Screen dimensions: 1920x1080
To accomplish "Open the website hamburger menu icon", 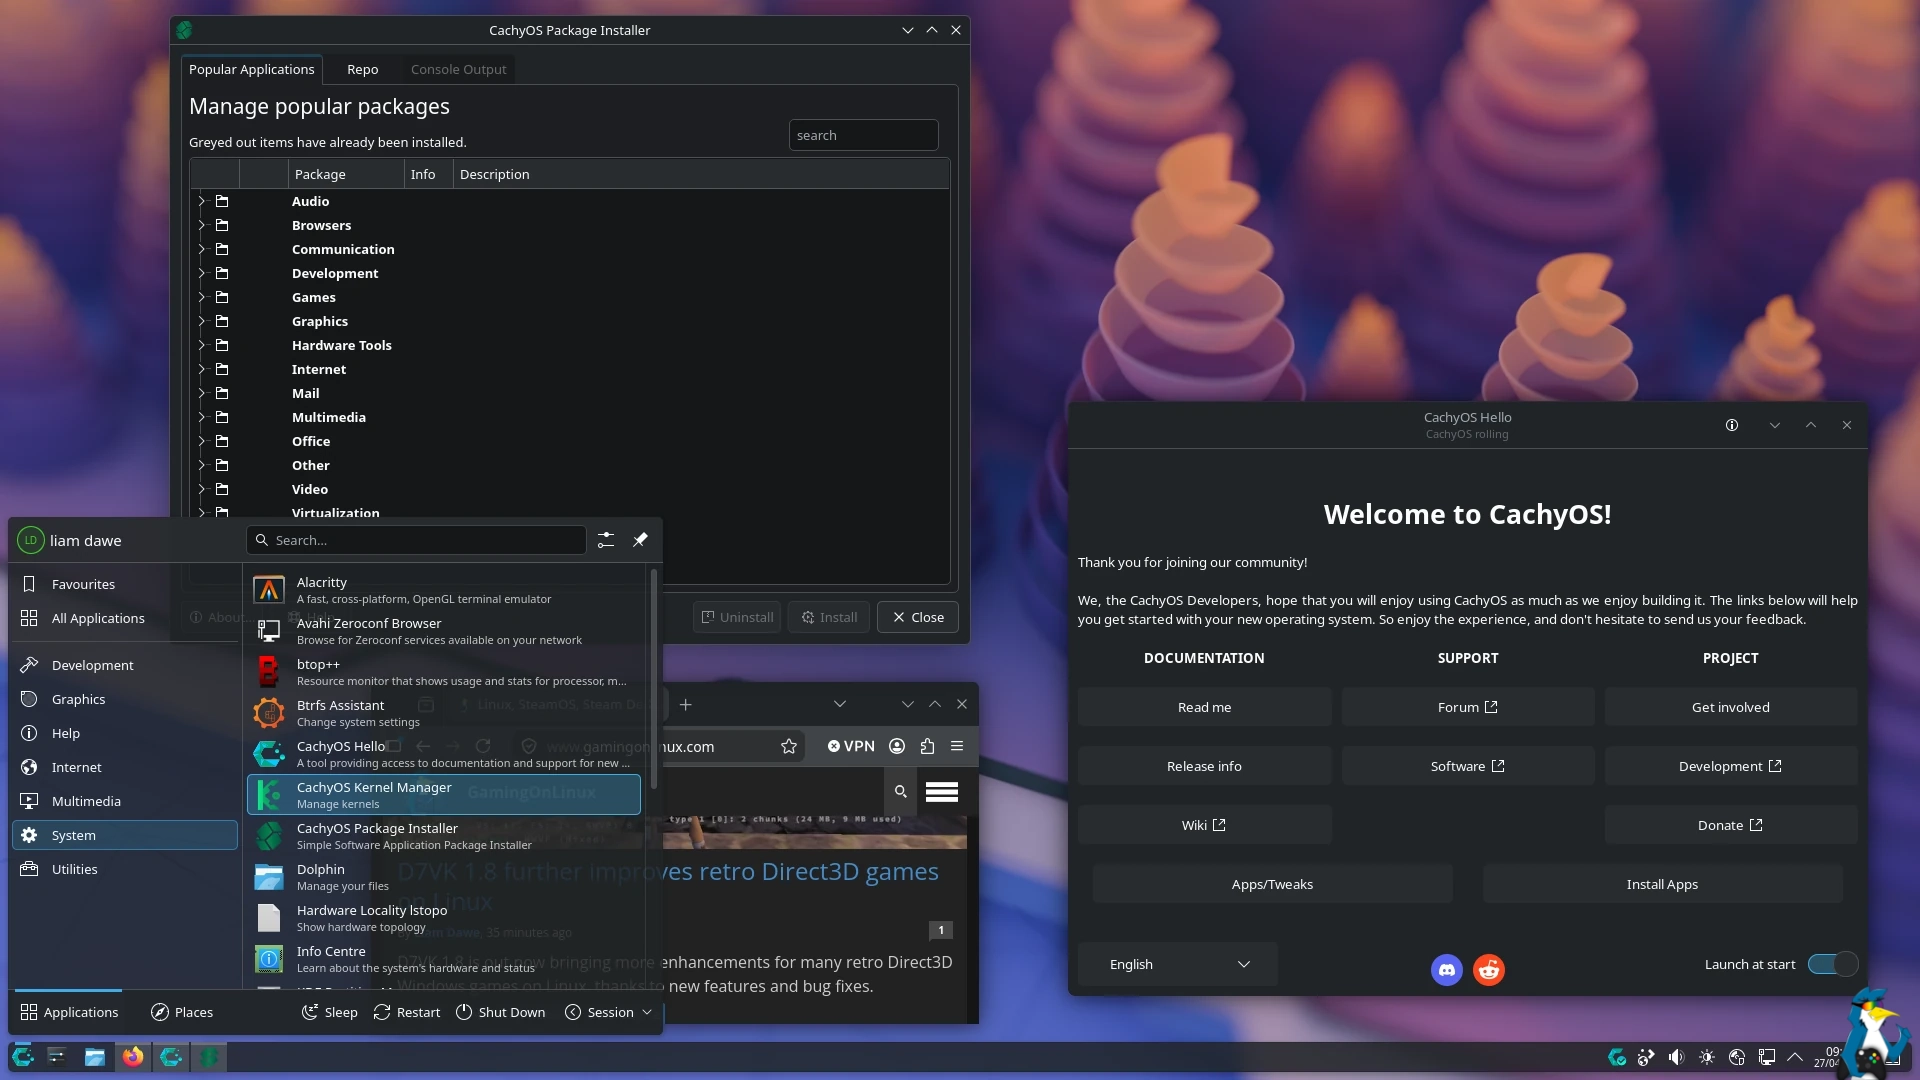I will tap(941, 792).
